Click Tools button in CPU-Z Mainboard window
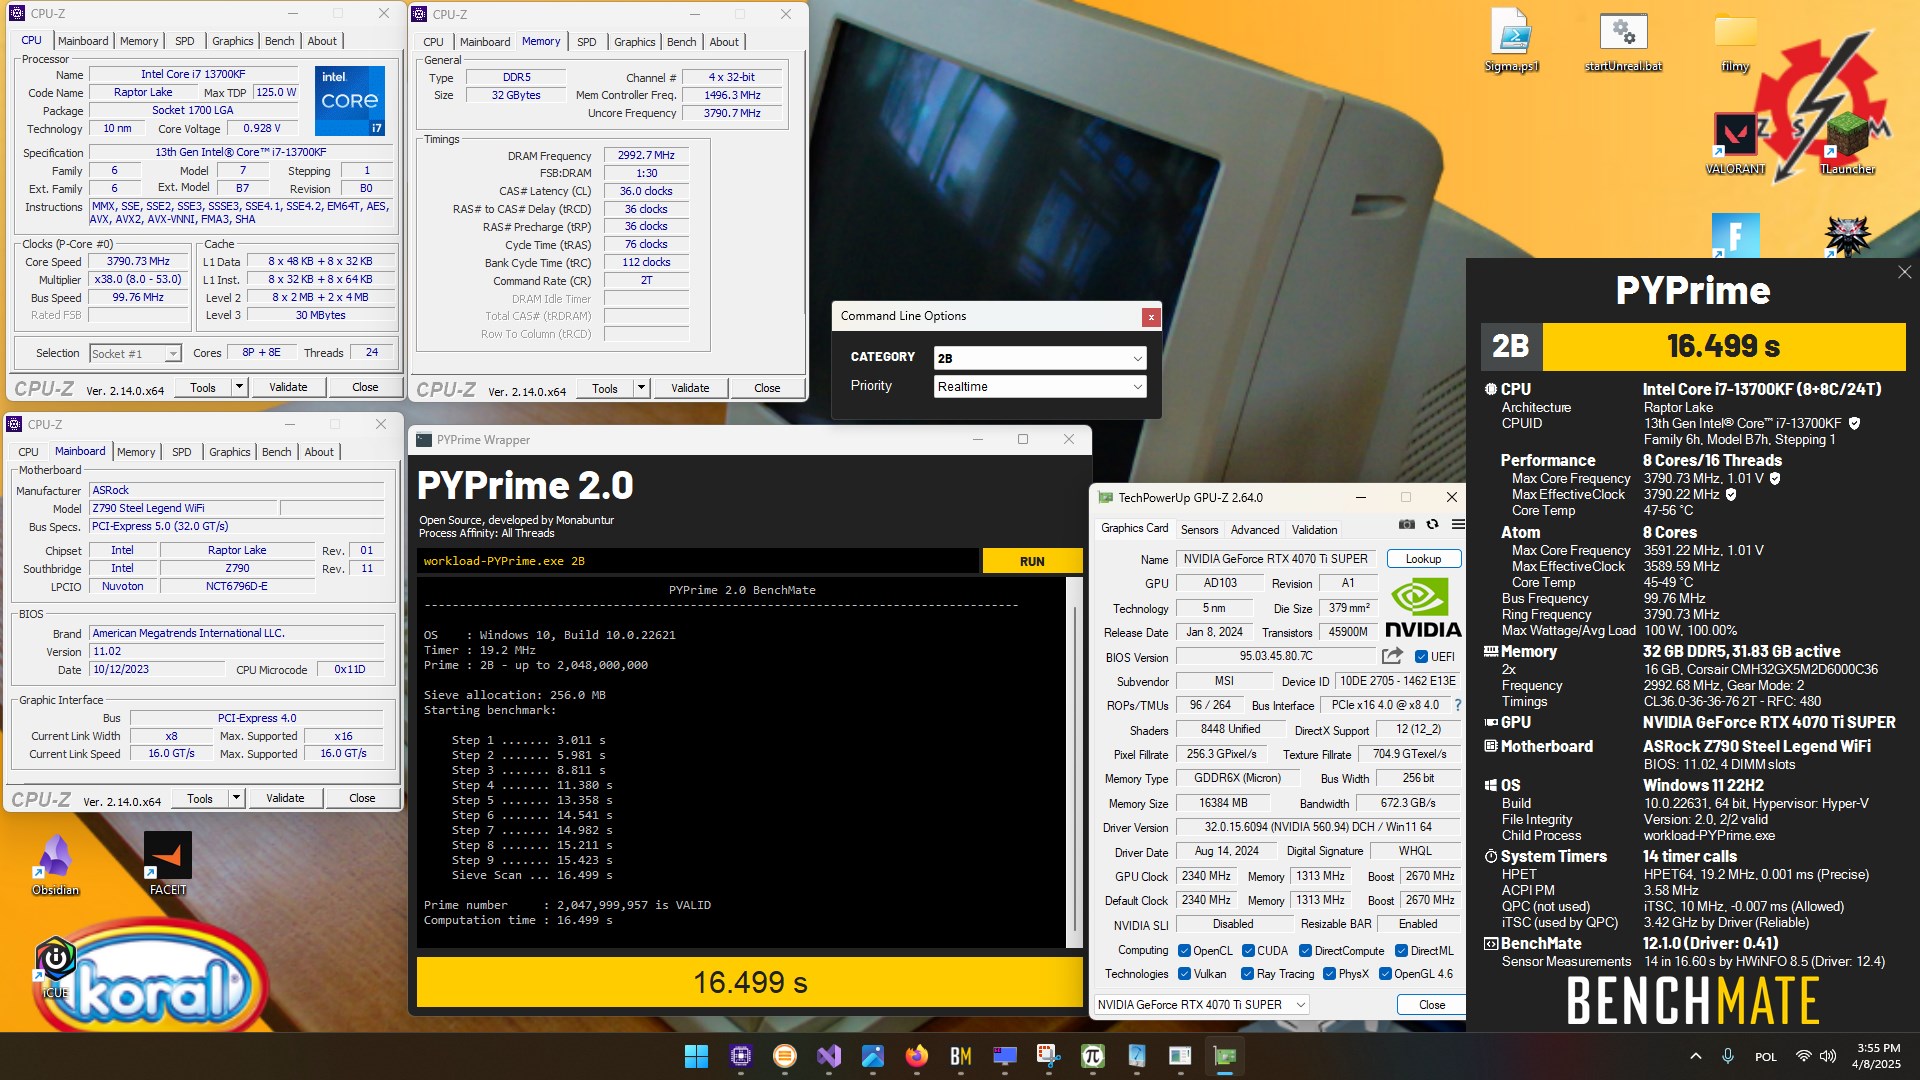 click(x=200, y=798)
